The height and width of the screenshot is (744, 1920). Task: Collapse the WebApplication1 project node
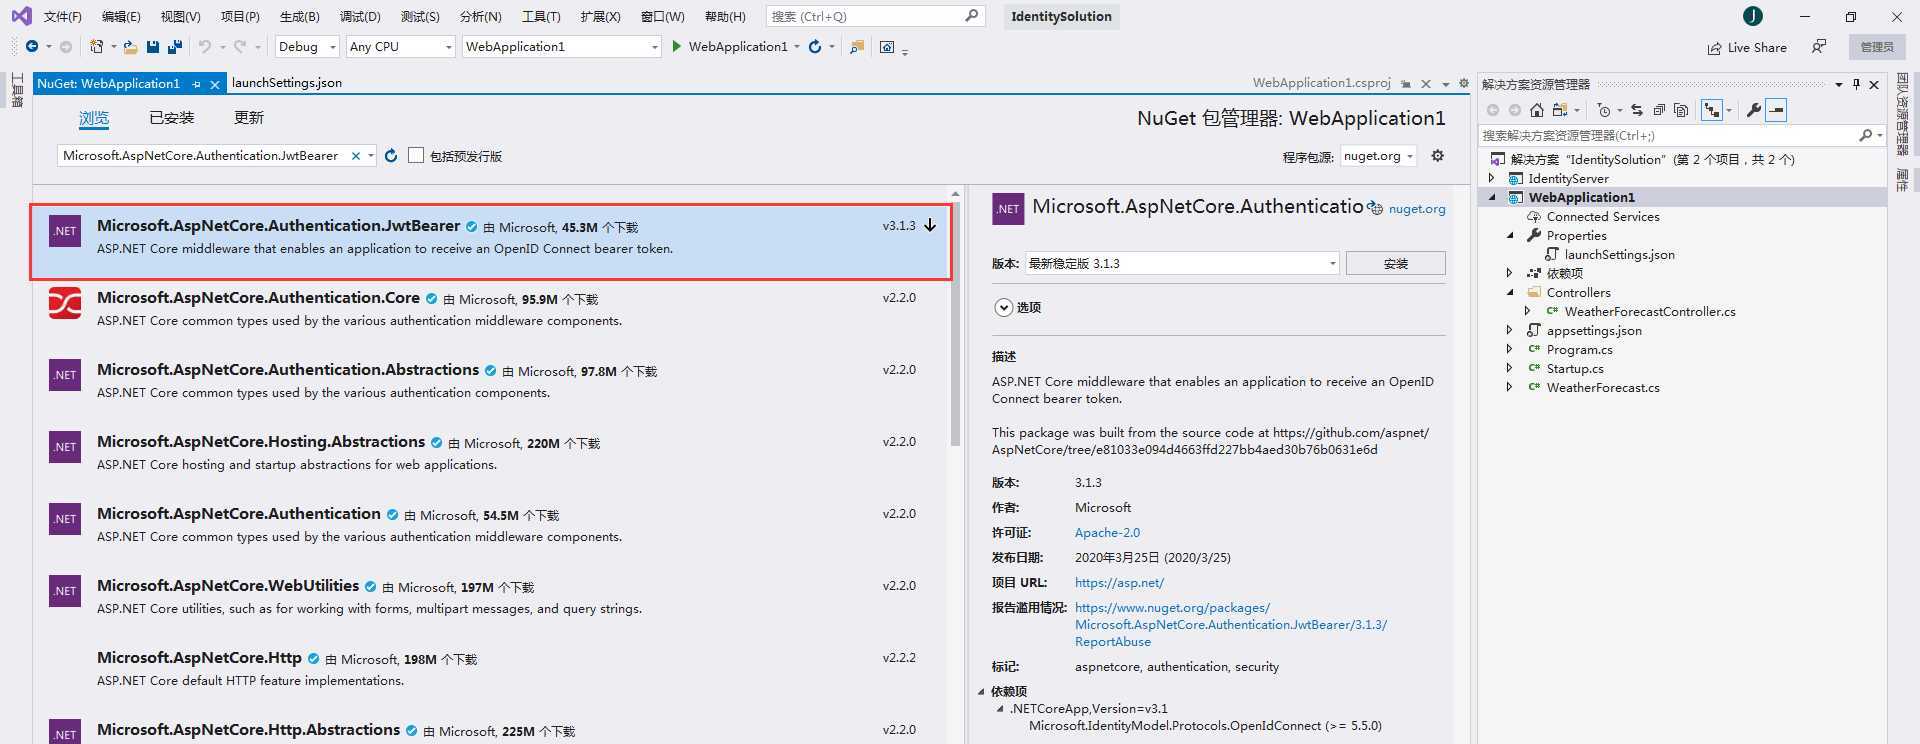tap(1492, 197)
